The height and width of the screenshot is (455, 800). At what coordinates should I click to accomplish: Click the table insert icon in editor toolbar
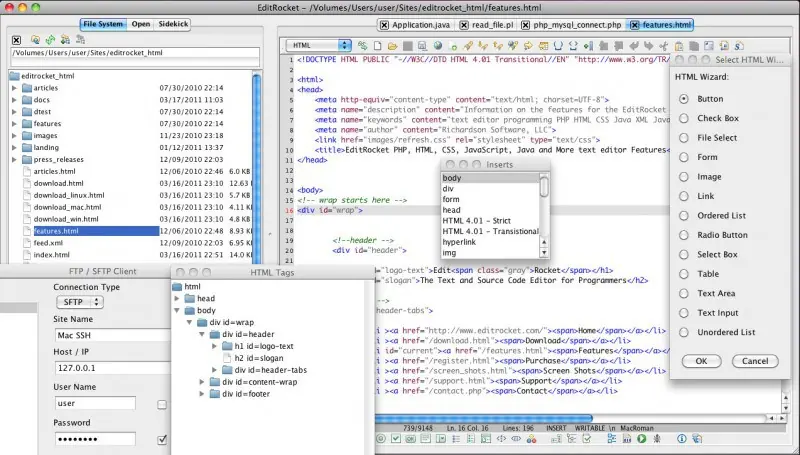click(x=543, y=46)
